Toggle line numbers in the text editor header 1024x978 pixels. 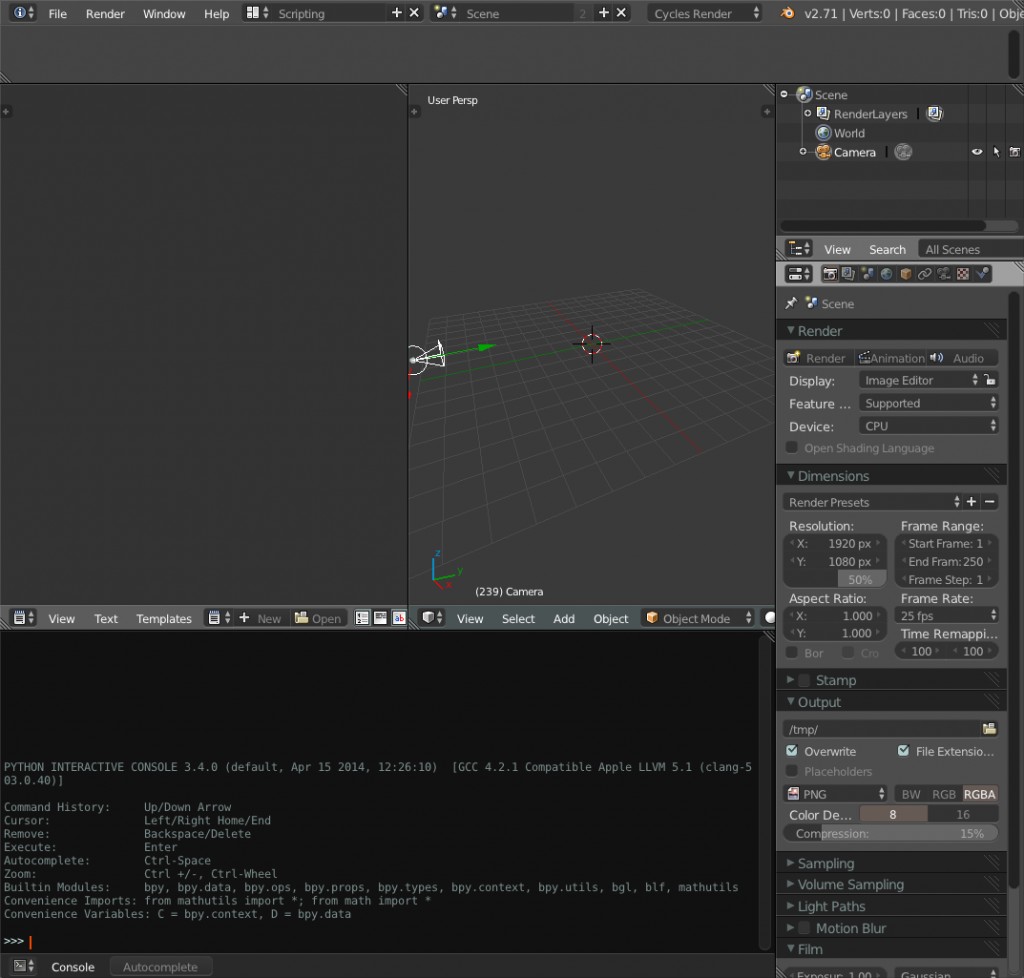[x=360, y=618]
